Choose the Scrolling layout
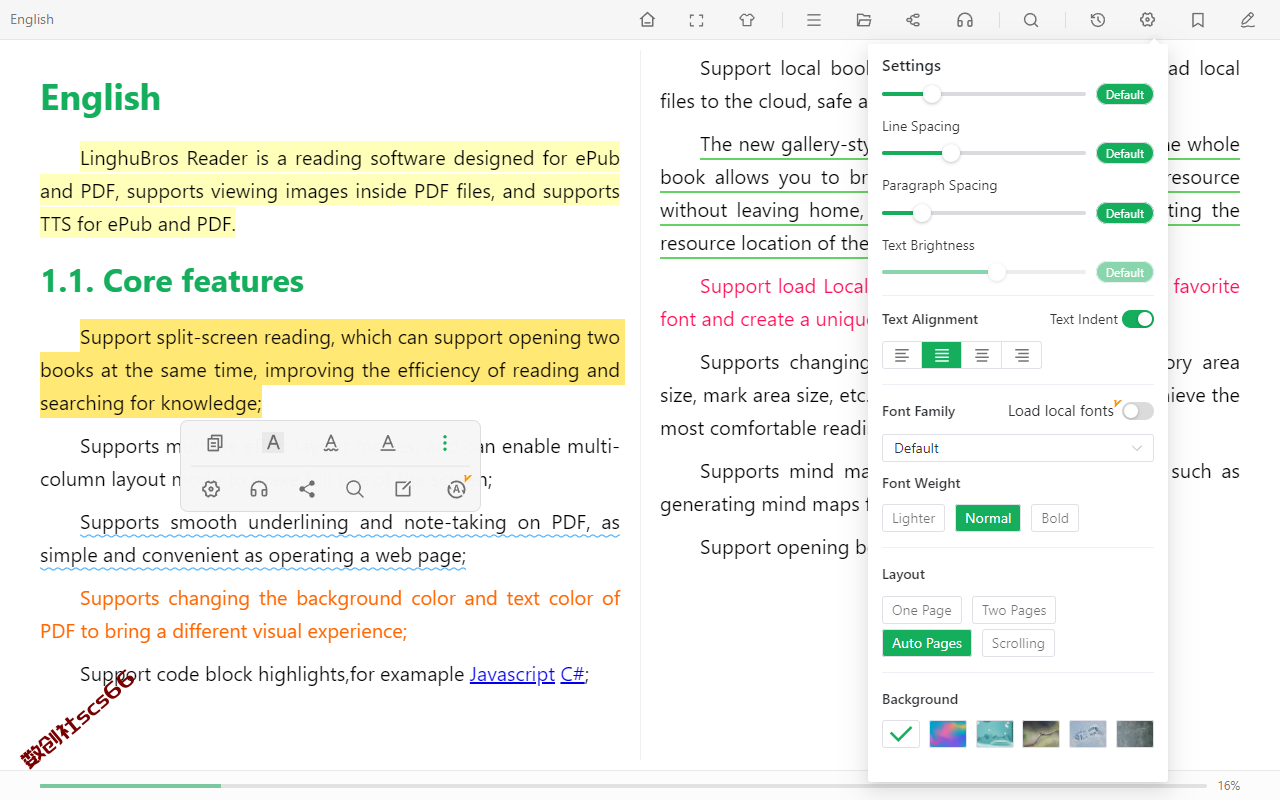Image resolution: width=1280 pixels, height=800 pixels. (1018, 643)
